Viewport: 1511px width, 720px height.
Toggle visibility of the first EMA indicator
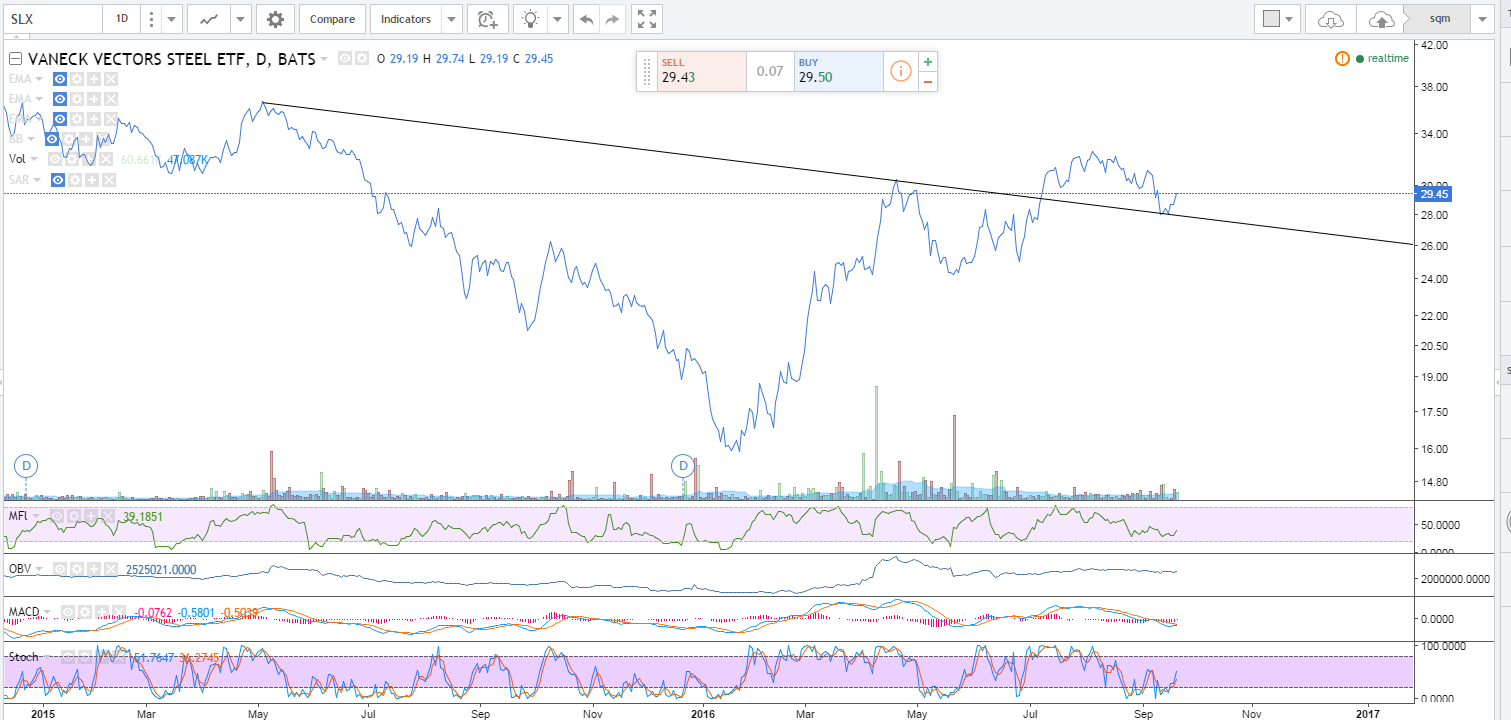pos(60,79)
